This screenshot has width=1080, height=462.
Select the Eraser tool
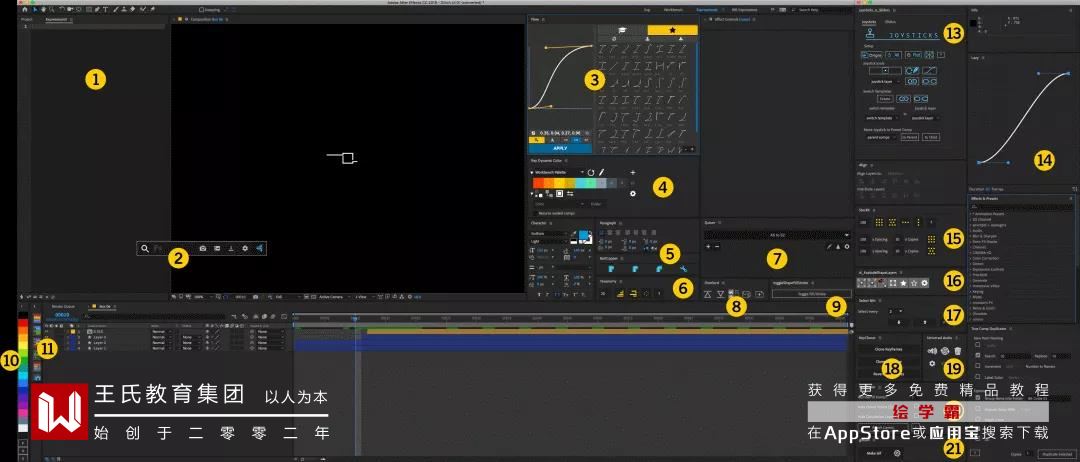(132, 10)
